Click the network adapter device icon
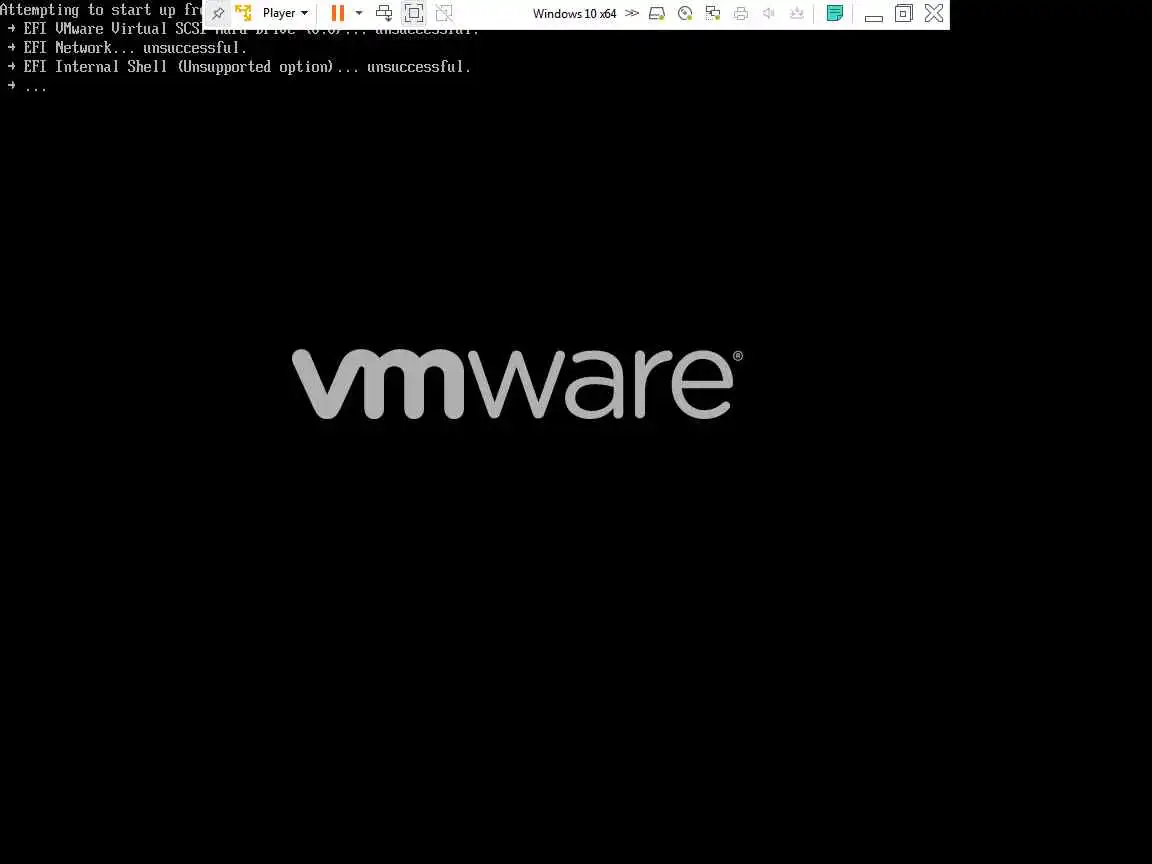This screenshot has width=1152, height=864. (x=713, y=13)
